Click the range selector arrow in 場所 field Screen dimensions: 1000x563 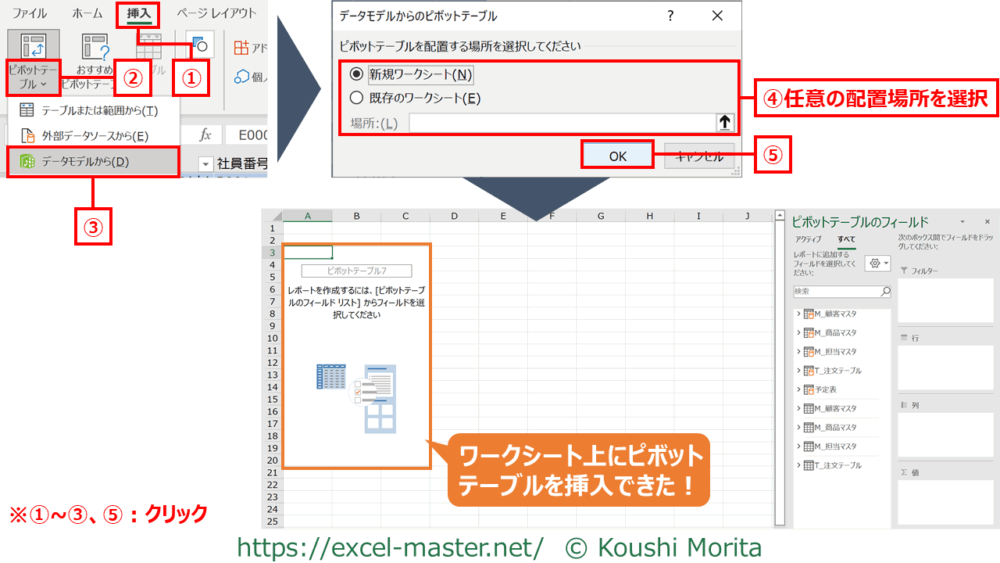coord(724,123)
